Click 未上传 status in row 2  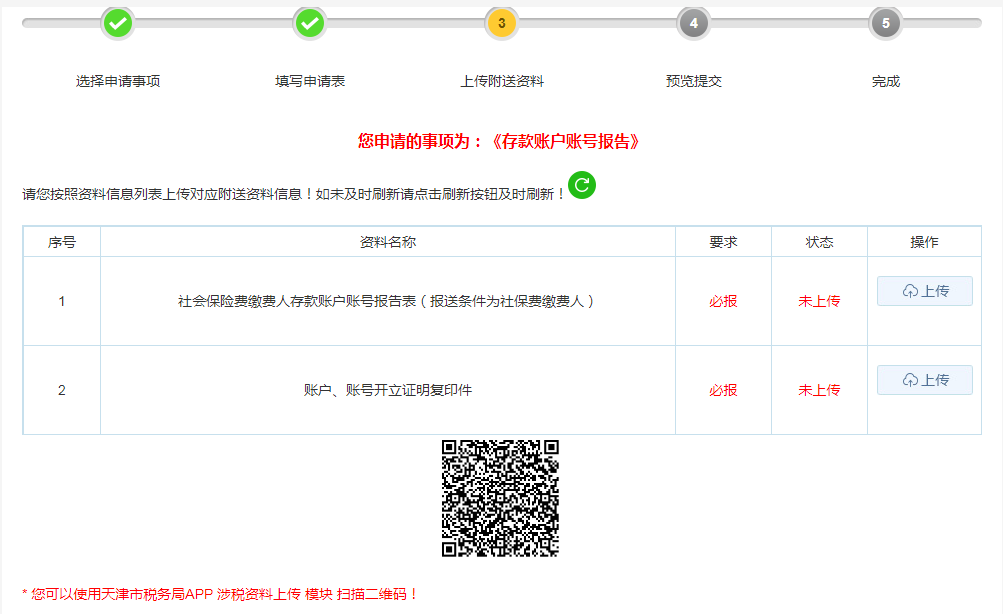[819, 390]
